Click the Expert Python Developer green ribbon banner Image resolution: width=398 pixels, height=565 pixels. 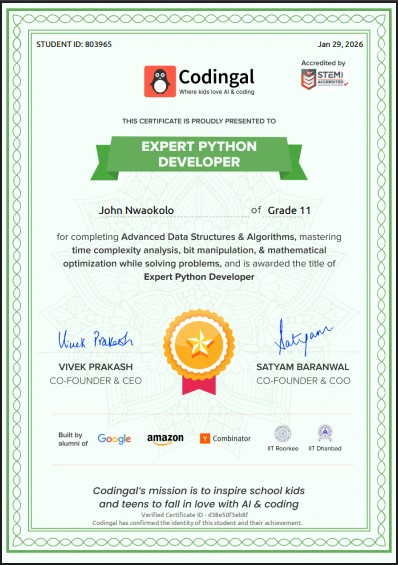click(x=199, y=158)
